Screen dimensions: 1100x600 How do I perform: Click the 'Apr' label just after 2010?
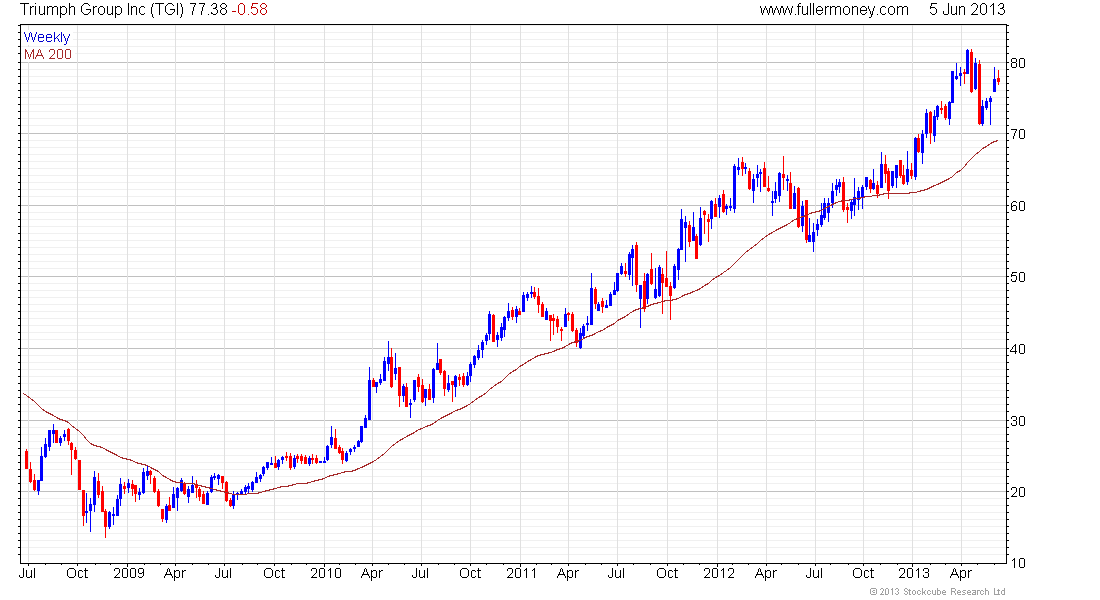(x=372, y=573)
